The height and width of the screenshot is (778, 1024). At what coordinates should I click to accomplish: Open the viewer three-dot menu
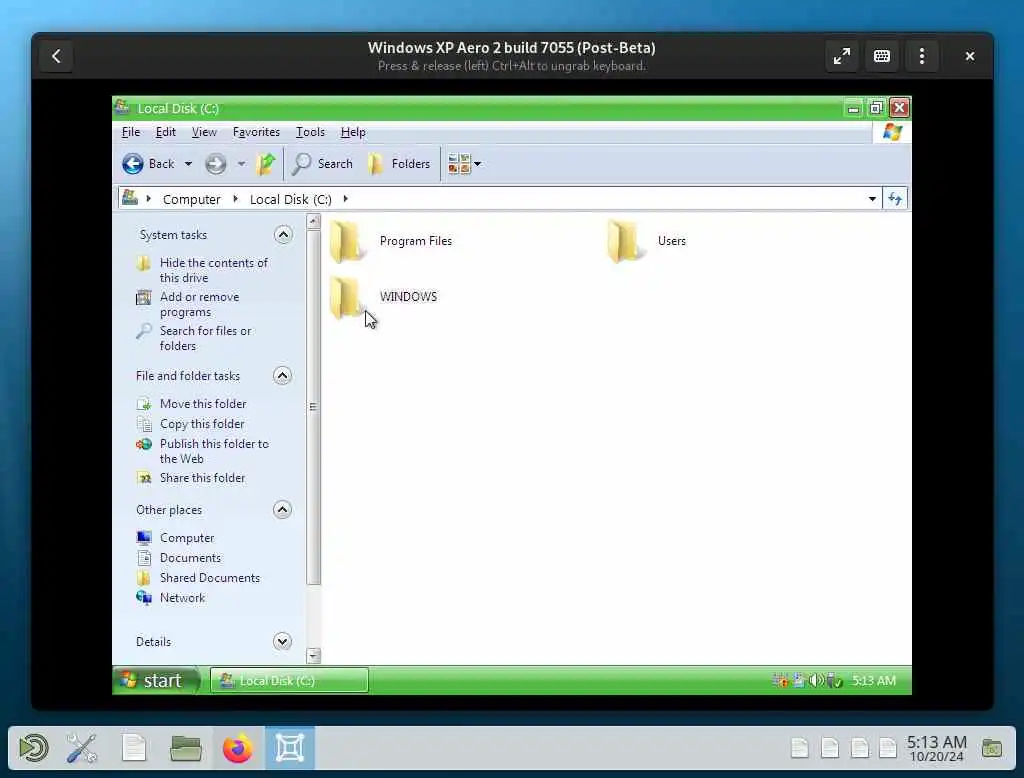[921, 56]
